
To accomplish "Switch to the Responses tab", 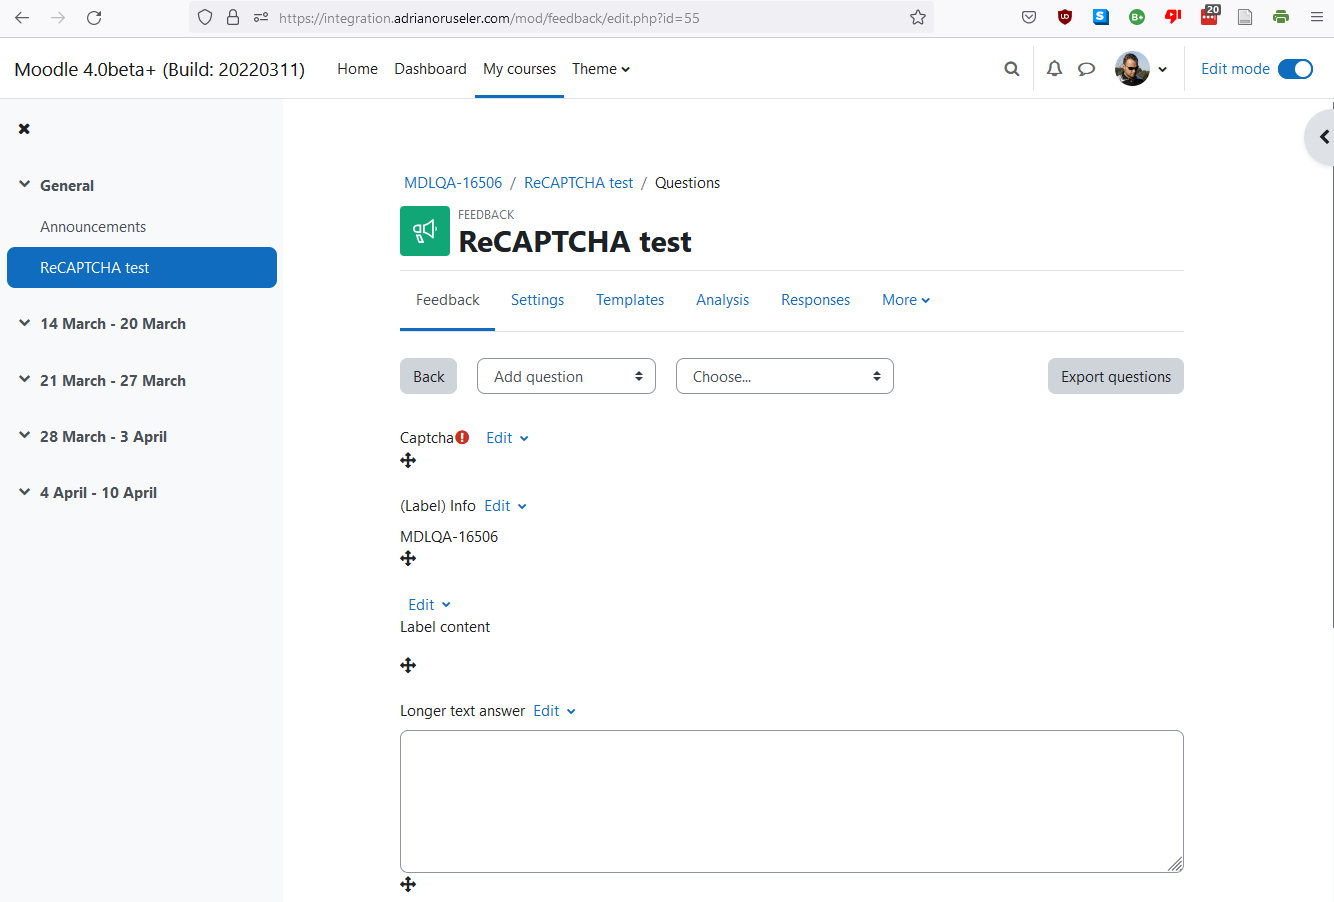I will pyautogui.click(x=815, y=300).
